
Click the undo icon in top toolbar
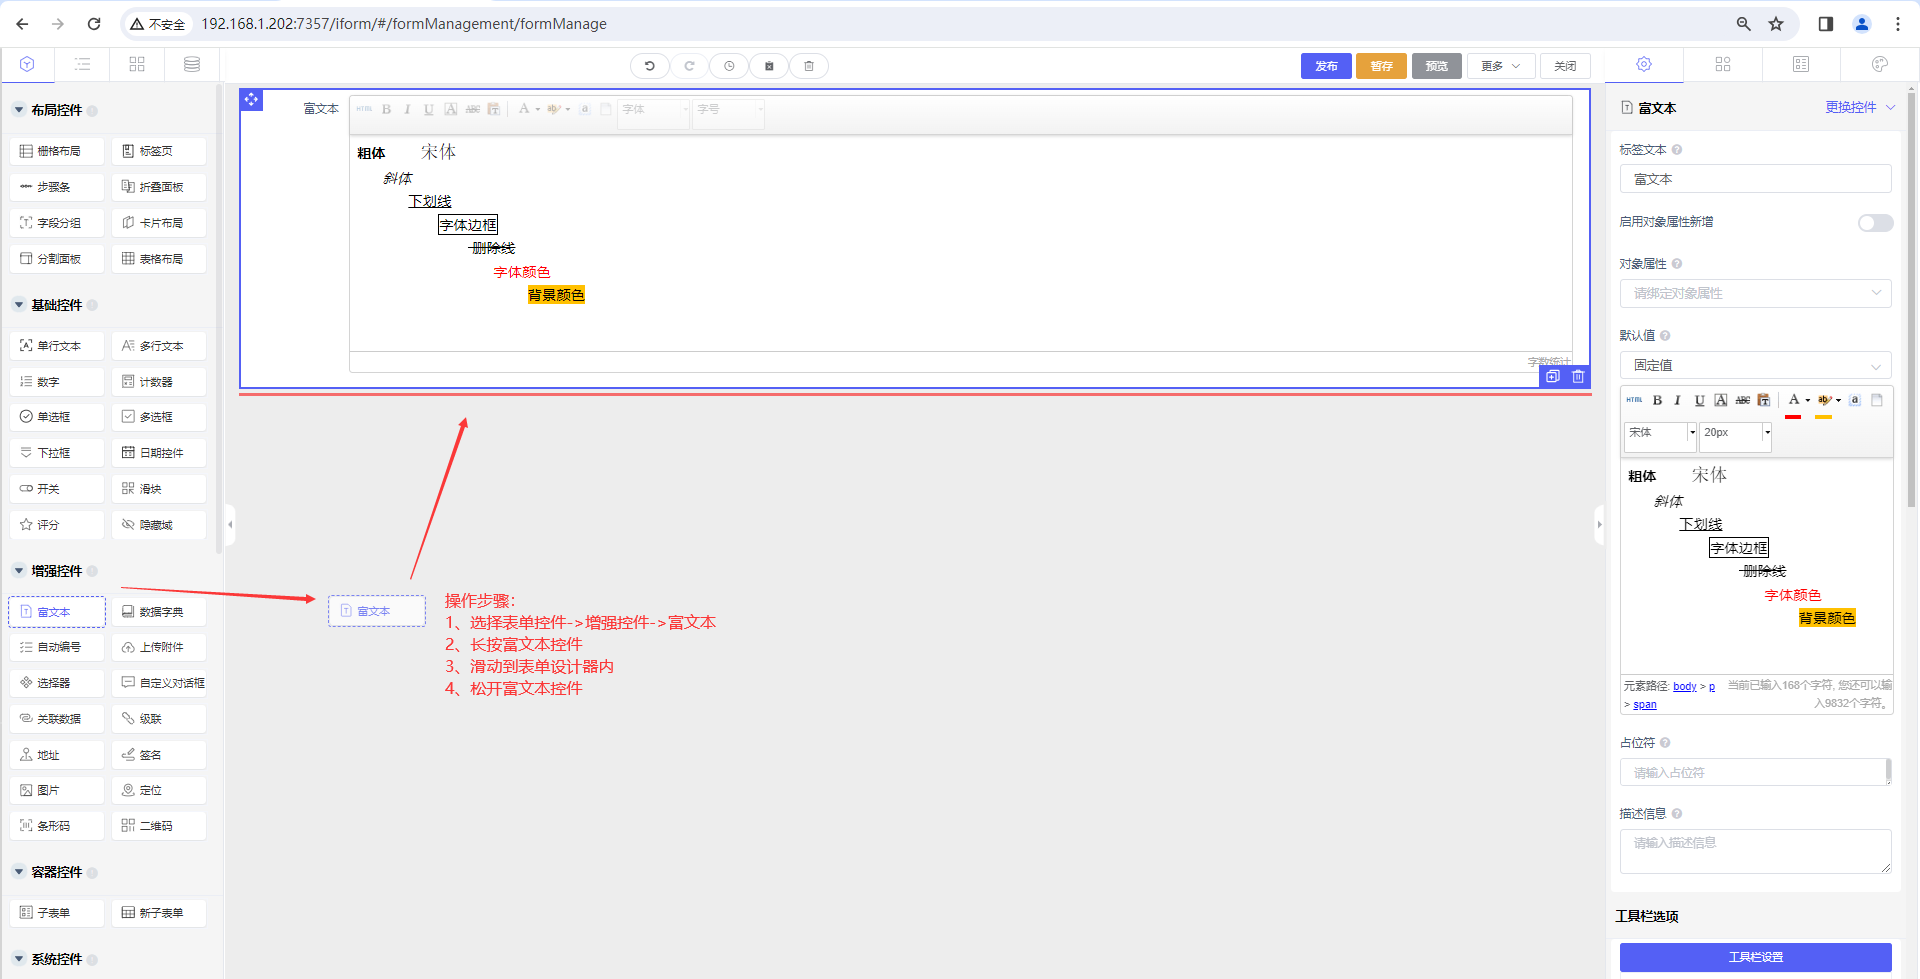pos(649,66)
